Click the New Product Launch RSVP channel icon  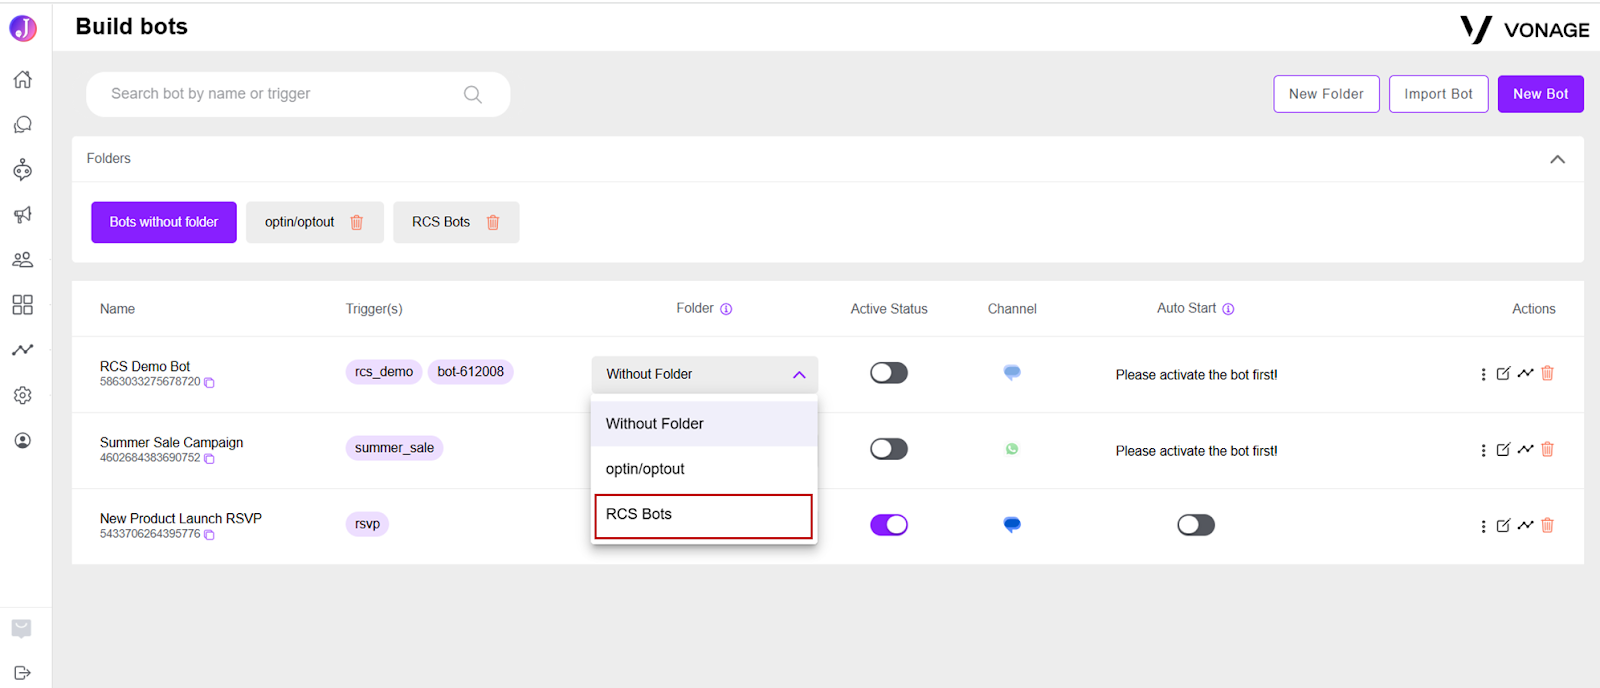pos(1012,524)
